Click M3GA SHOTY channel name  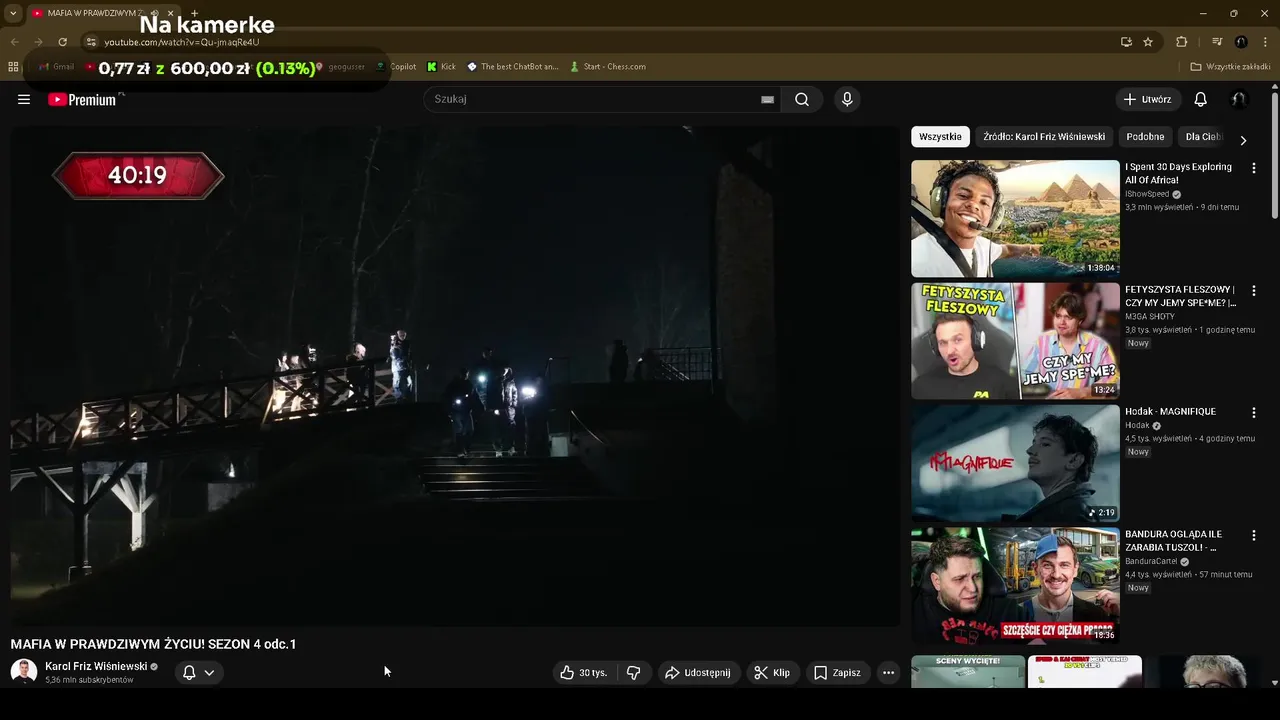pos(1150,317)
